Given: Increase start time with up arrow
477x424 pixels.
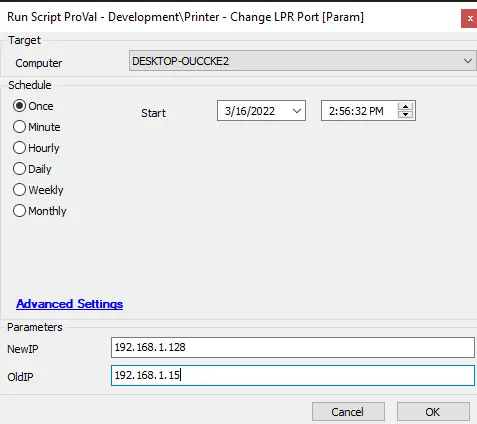Looking at the screenshot, I should [x=405, y=107].
